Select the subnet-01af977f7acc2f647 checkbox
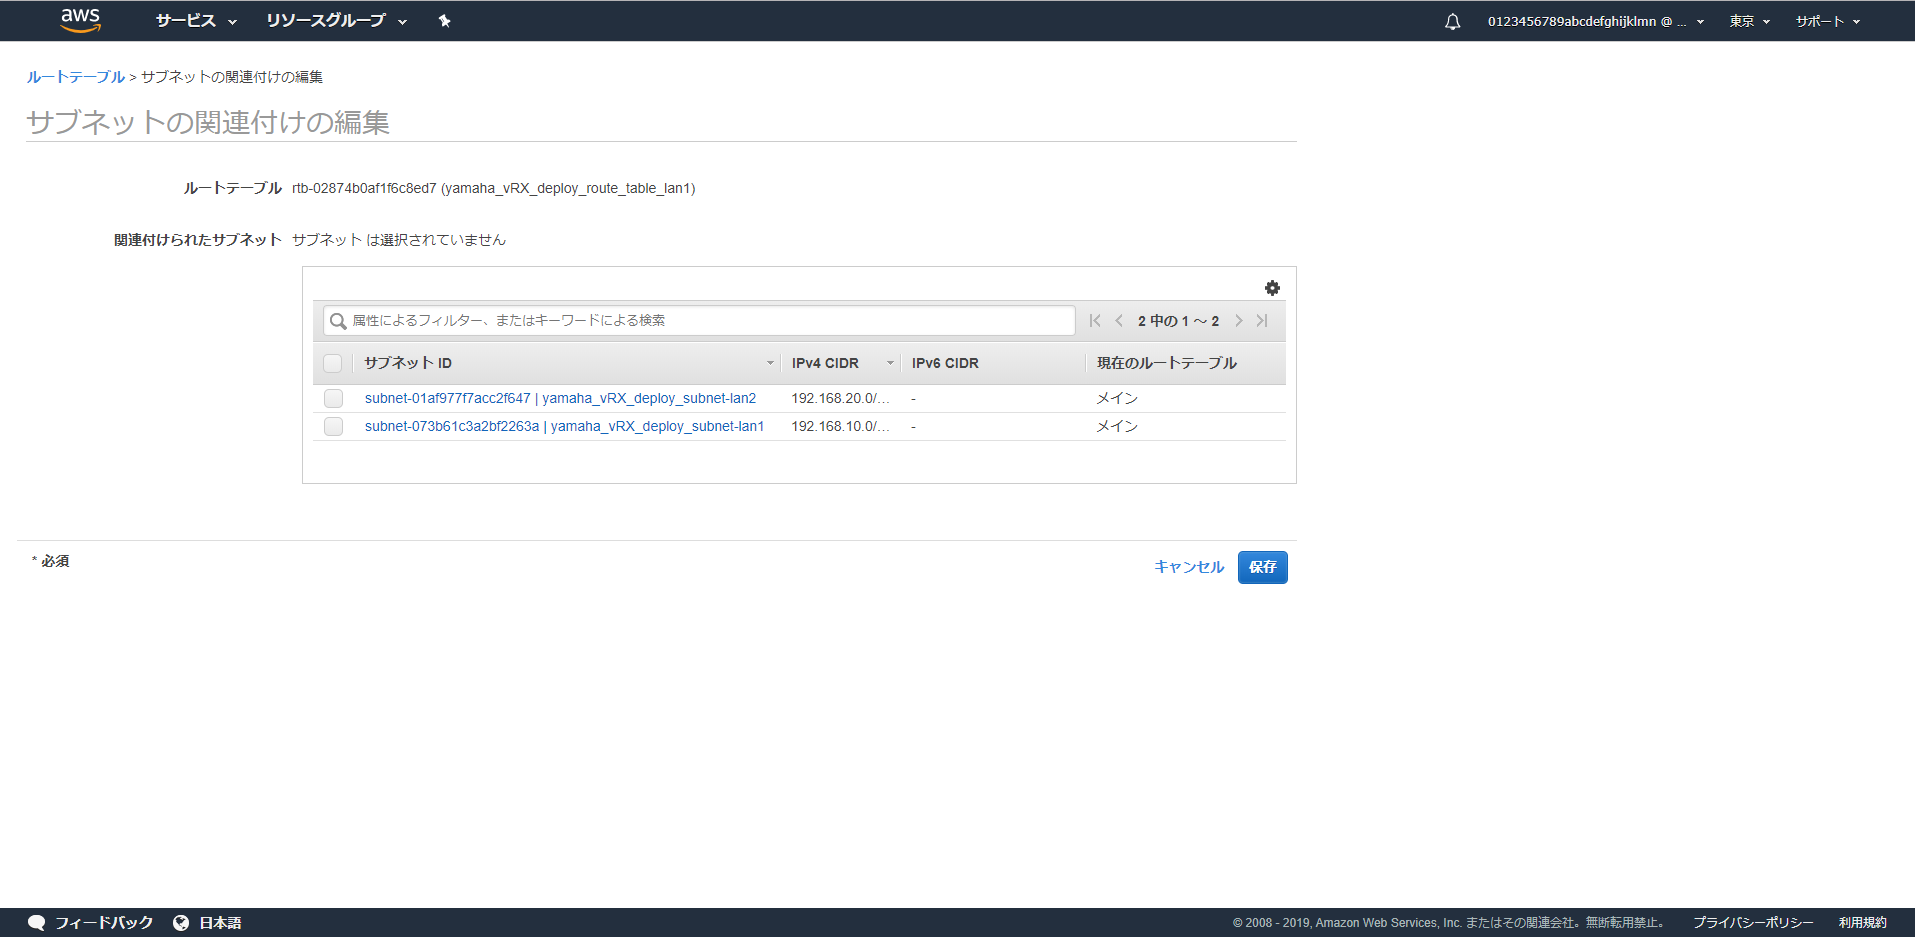This screenshot has width=1915, height=937. click(333, 398)
